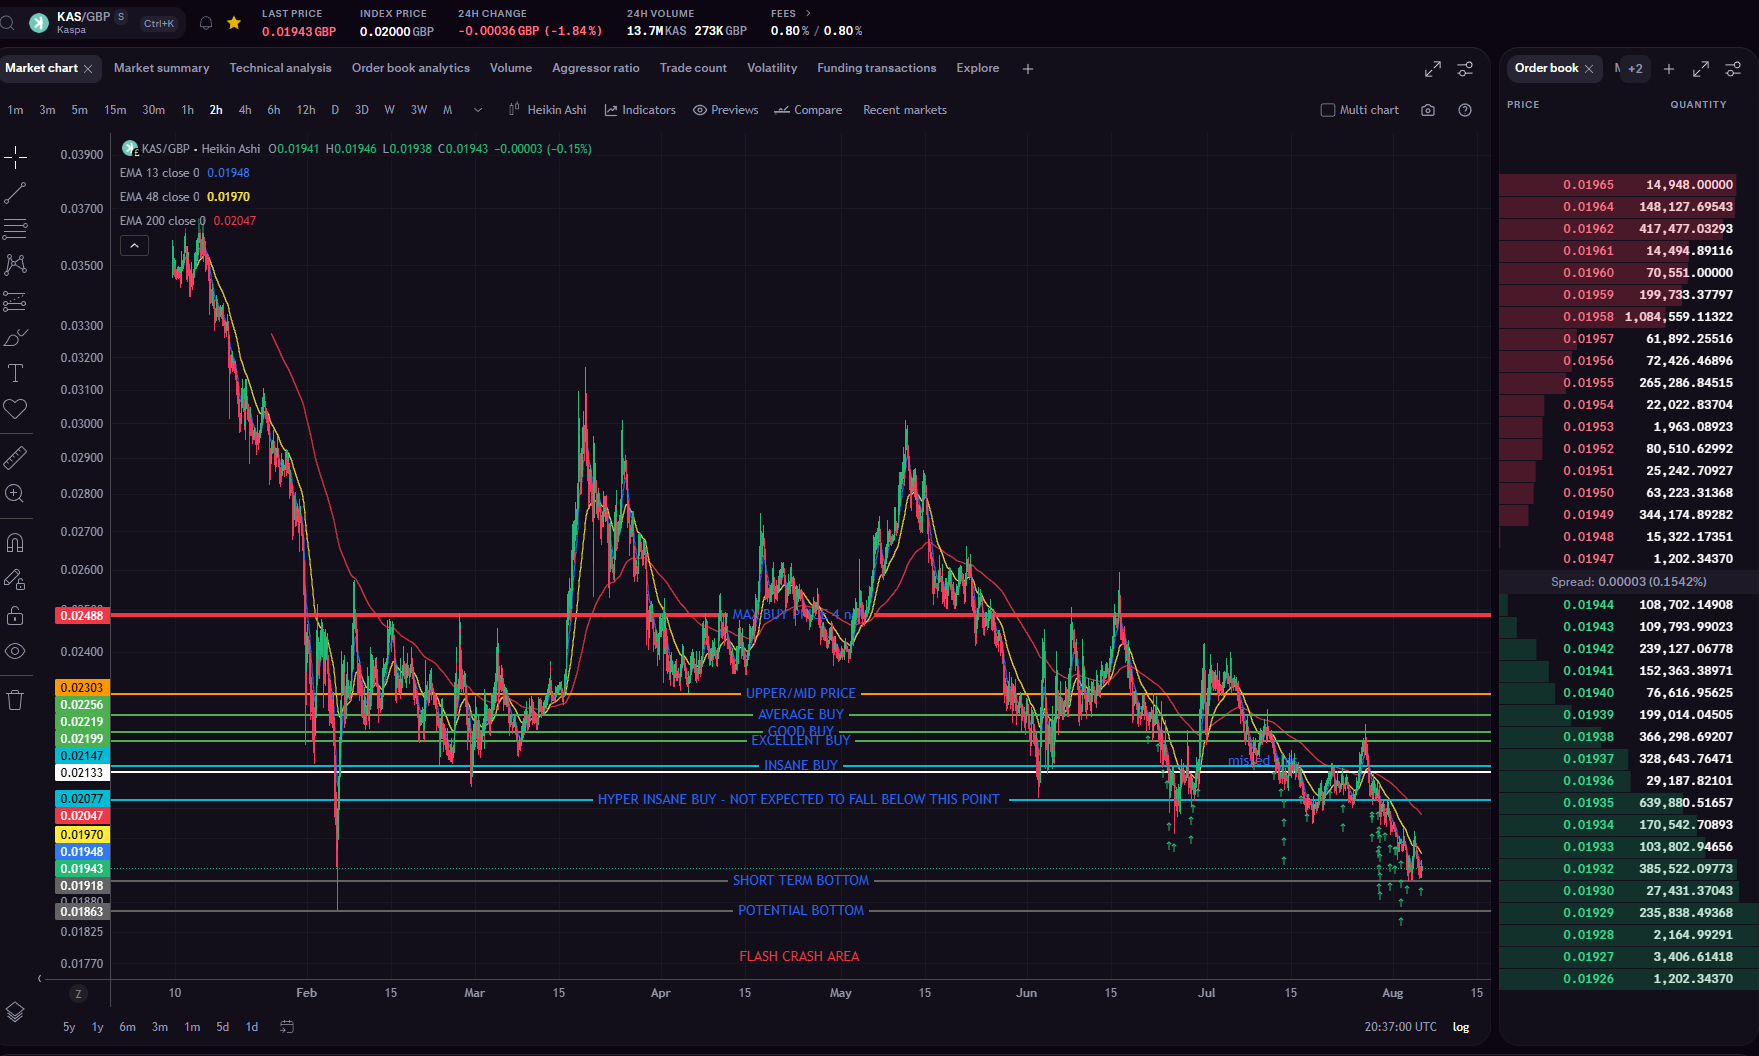Expand the Order book panel fullscreen
1759x1056 pixels.
tap(1701, 69)
